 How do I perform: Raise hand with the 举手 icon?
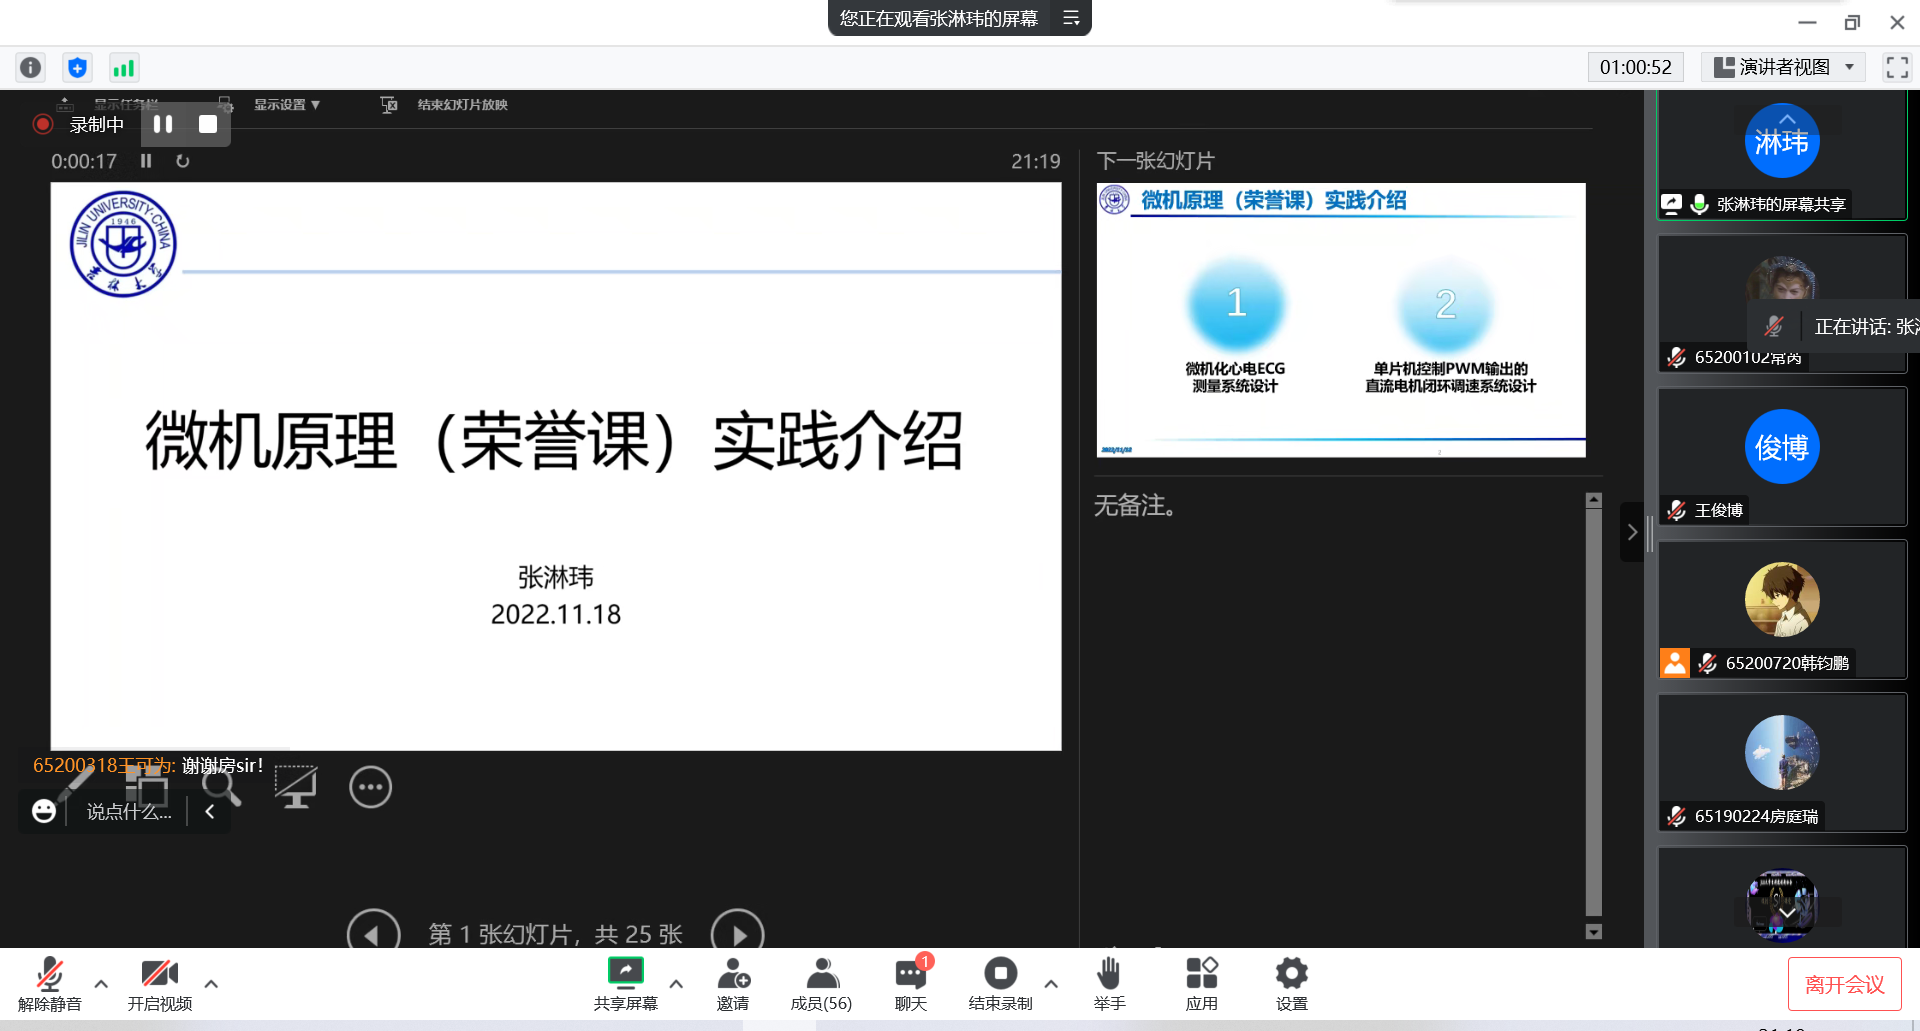1109,983
